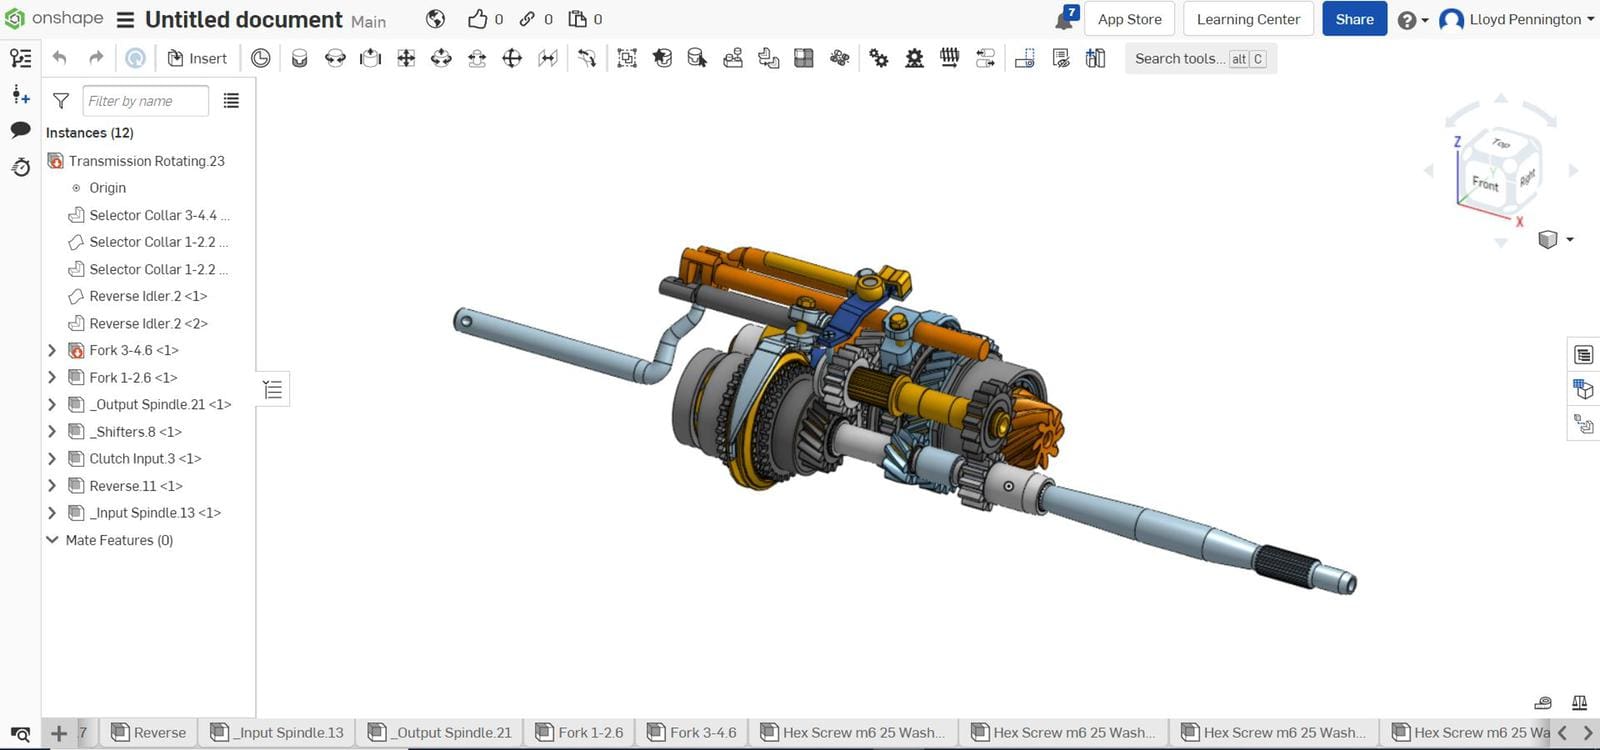Screen dimensions: 1600x750
Task: Switch to the _Input Spindle.13 tab
Action: [278, 733]
